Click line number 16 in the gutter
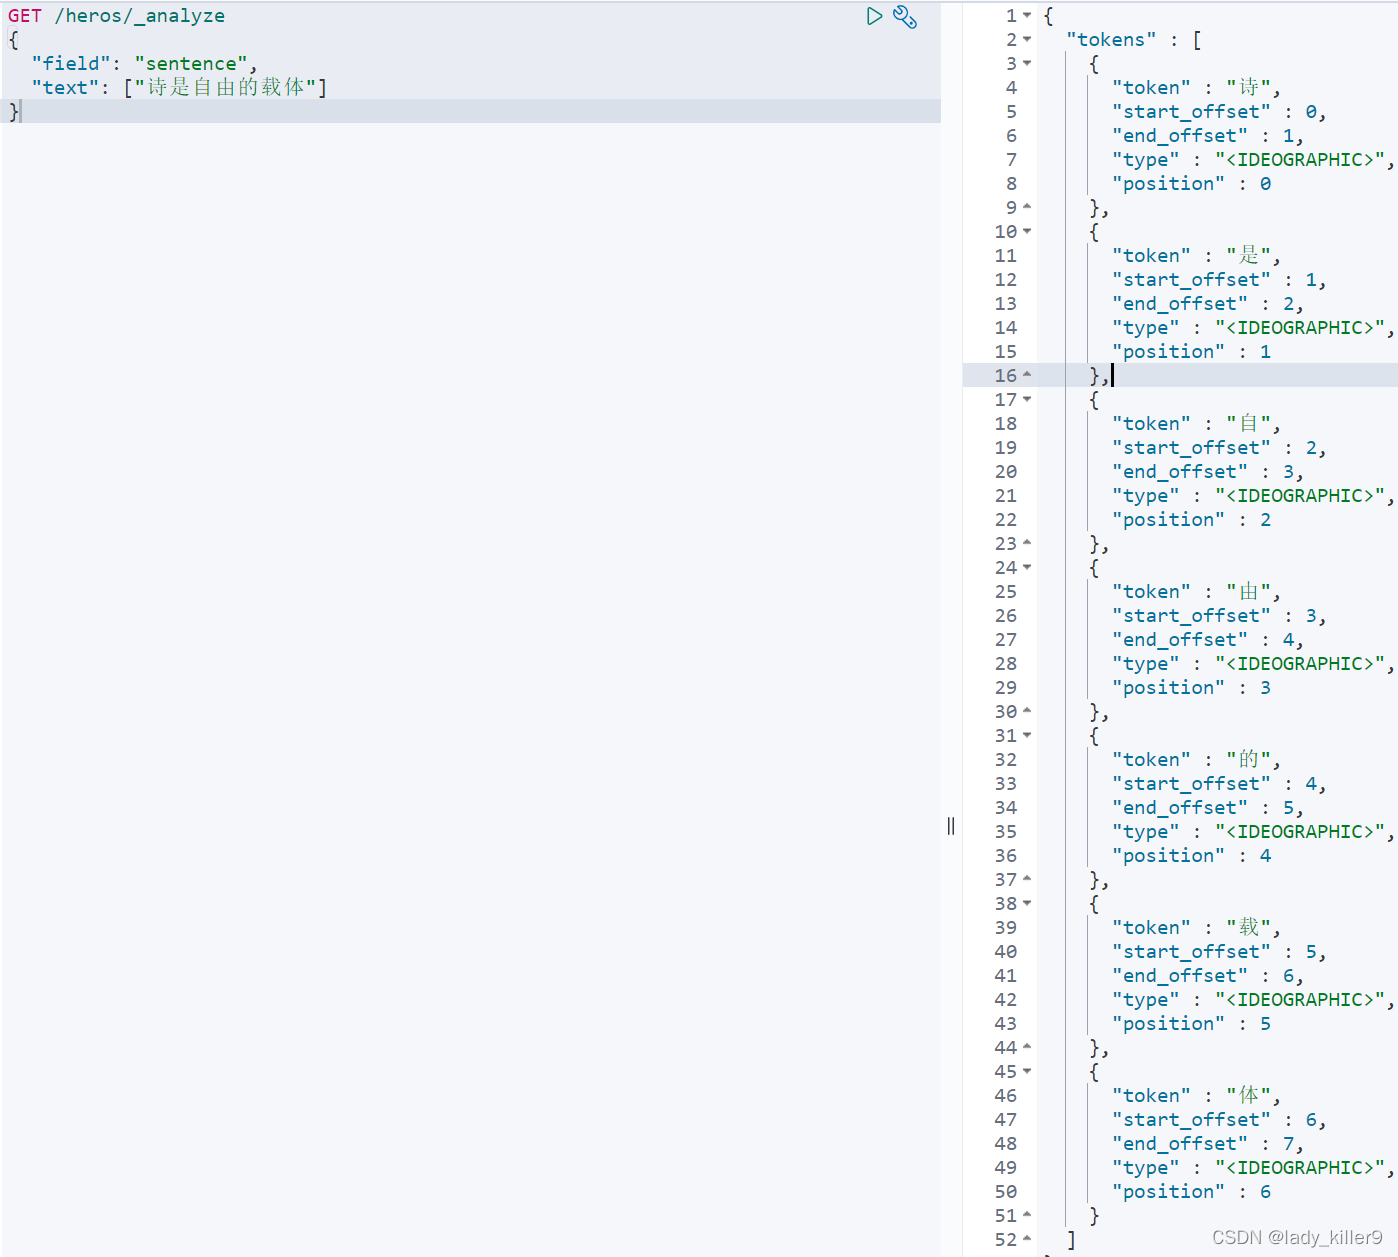Screen dimensions: 1398x1257 (x=1005, y=375)
